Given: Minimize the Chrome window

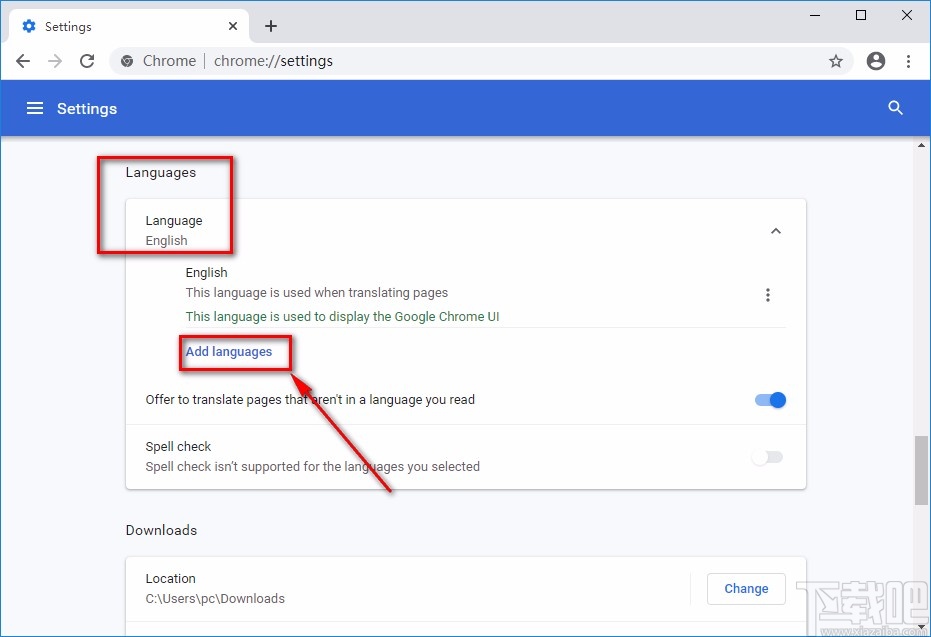Looking at the screenshot, I should click(815, 15).
